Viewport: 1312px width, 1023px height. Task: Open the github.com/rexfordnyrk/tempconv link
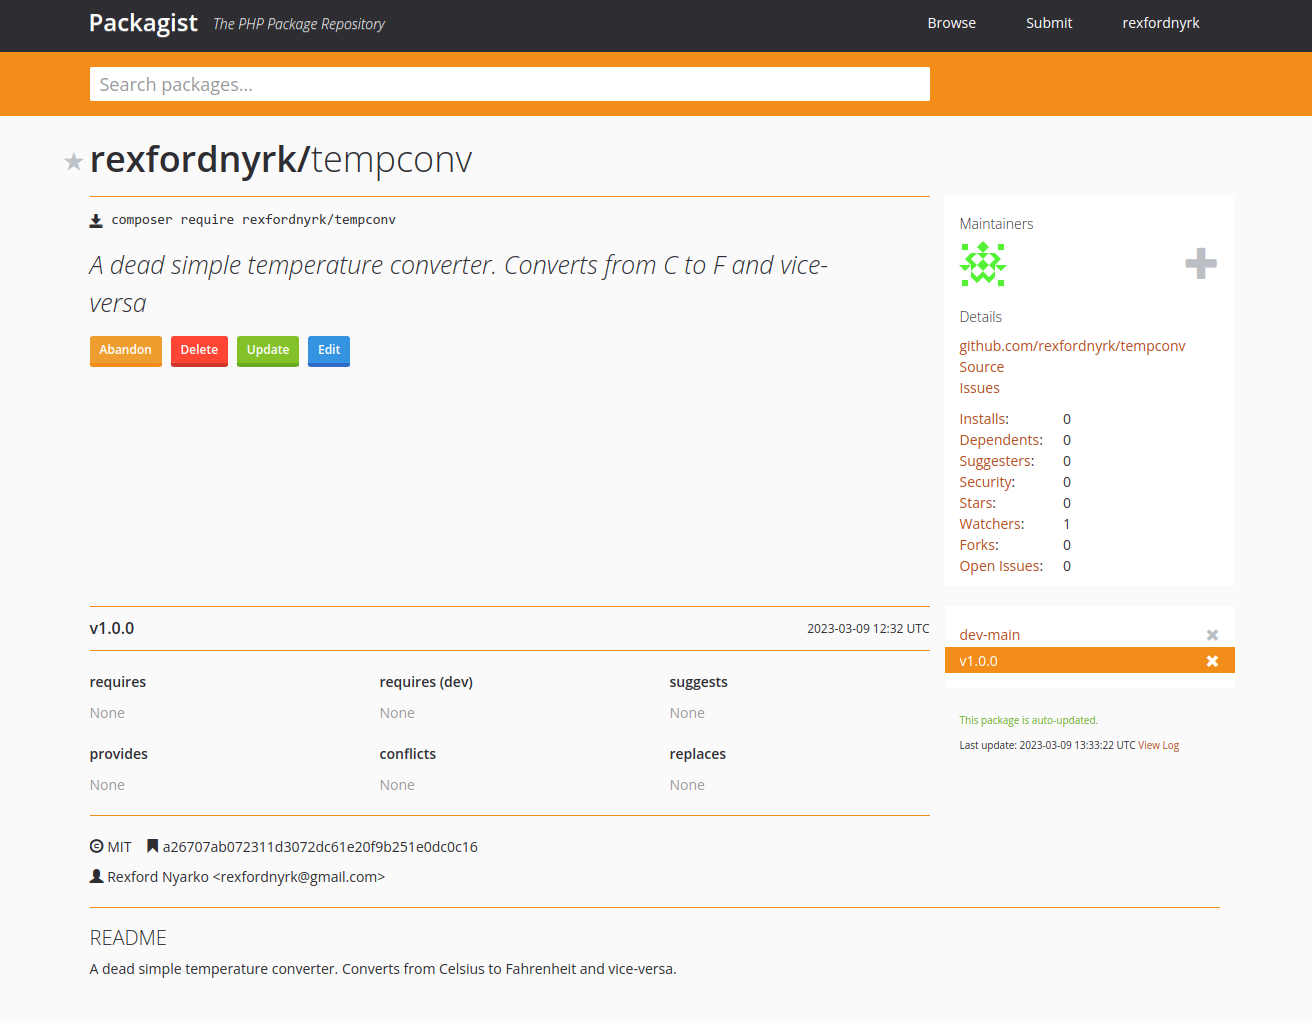pos(1072,346)
